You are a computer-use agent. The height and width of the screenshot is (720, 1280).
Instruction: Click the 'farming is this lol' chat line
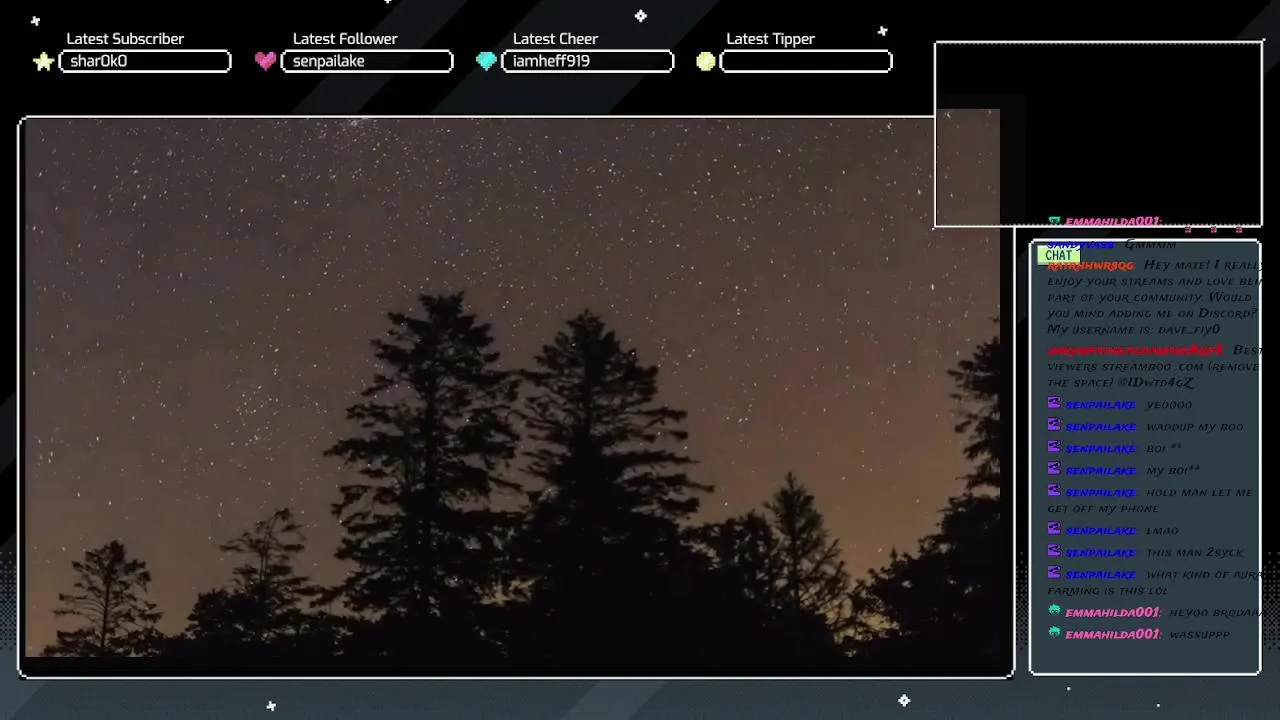(1107, 591)
